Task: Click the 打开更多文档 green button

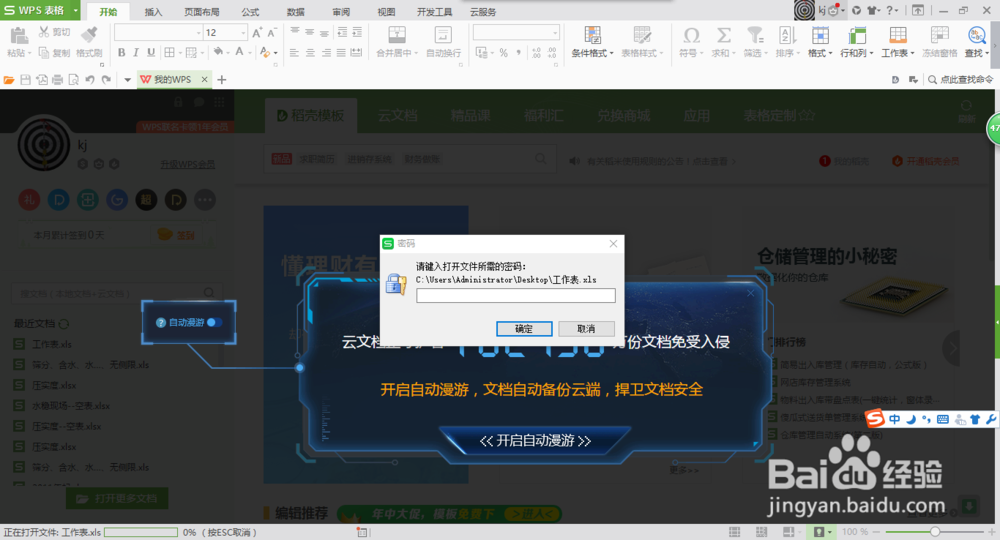Action: pos(117,499)
